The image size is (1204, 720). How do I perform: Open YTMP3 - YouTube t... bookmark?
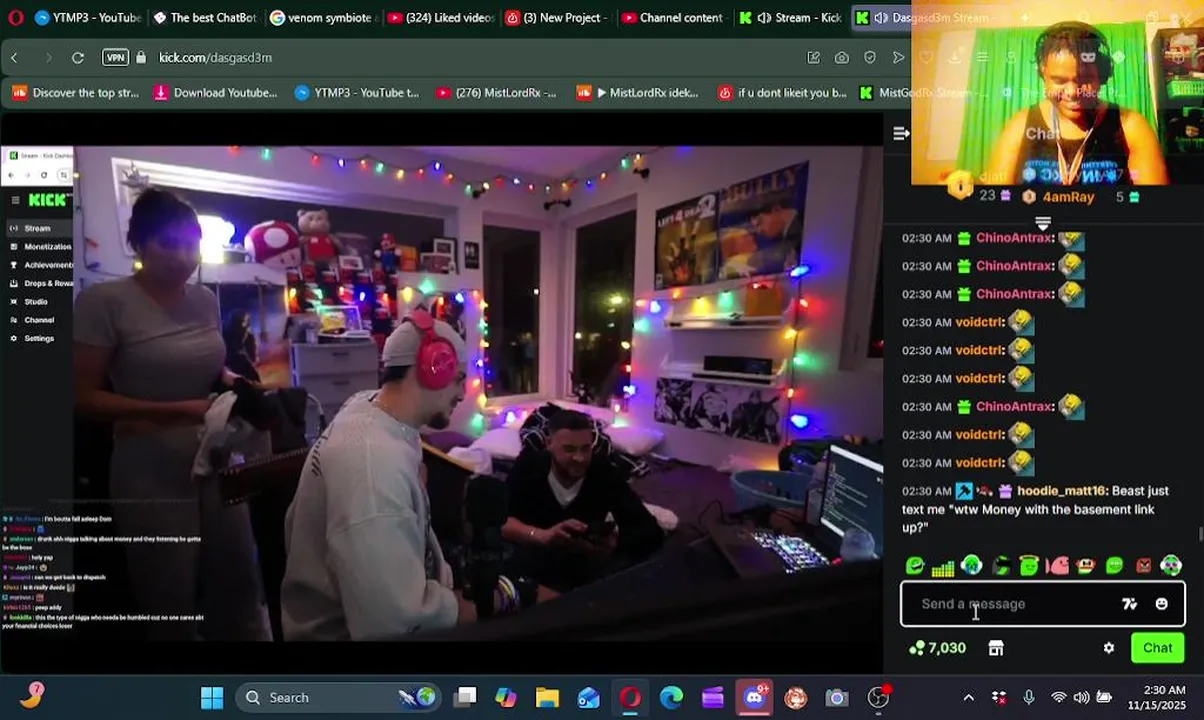(357, 93)
